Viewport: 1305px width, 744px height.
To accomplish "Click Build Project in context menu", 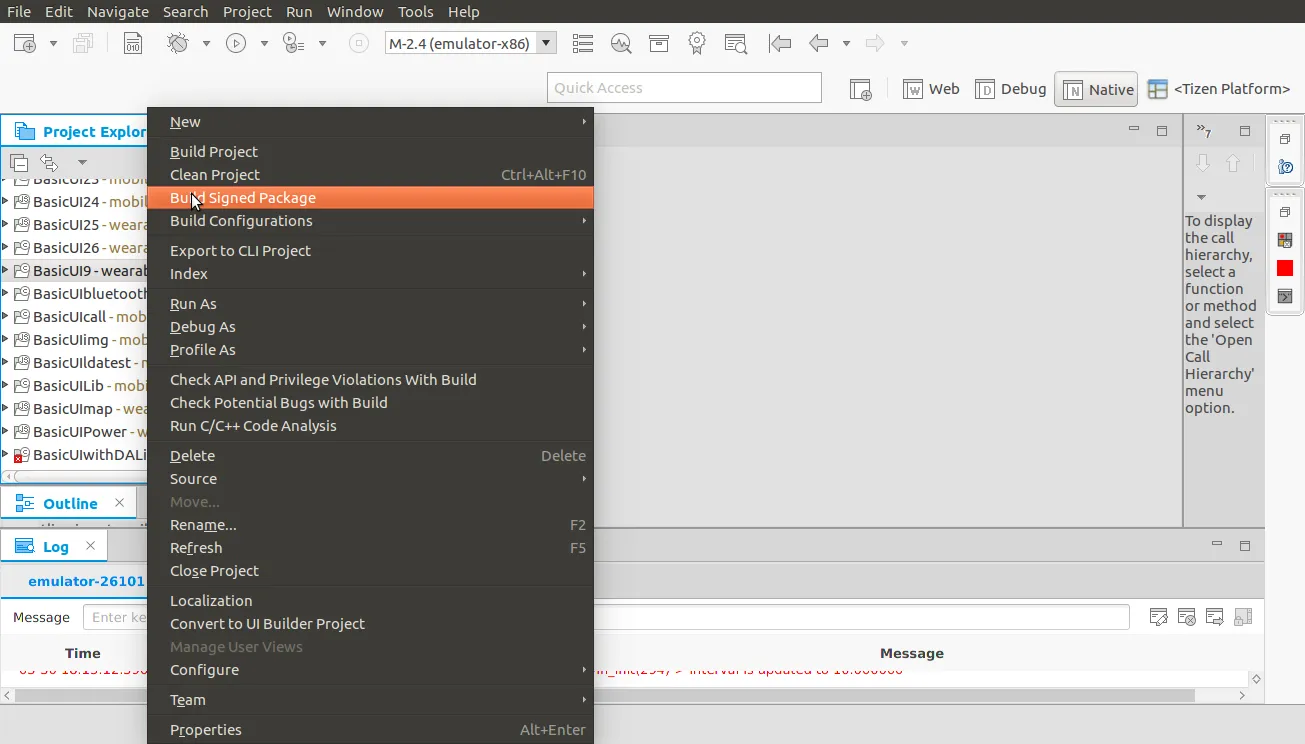I will 370,152.
